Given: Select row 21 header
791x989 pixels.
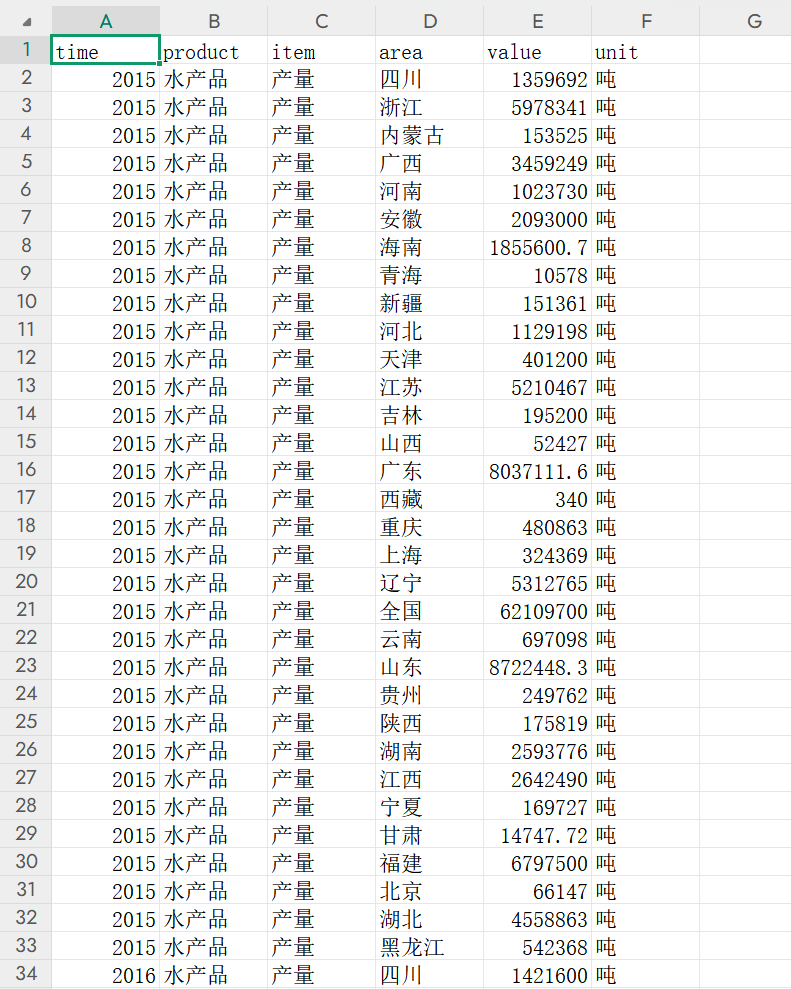Looking at the screenshot, I should point(26,610).
